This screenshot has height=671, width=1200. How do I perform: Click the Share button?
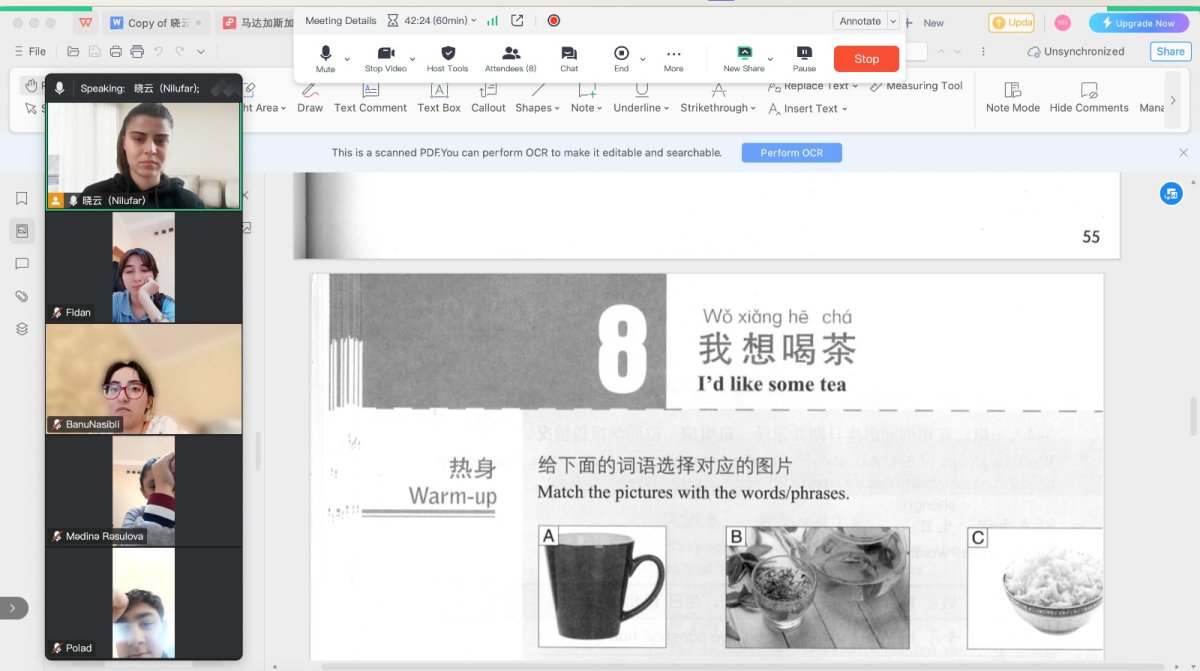(1169, 51)
